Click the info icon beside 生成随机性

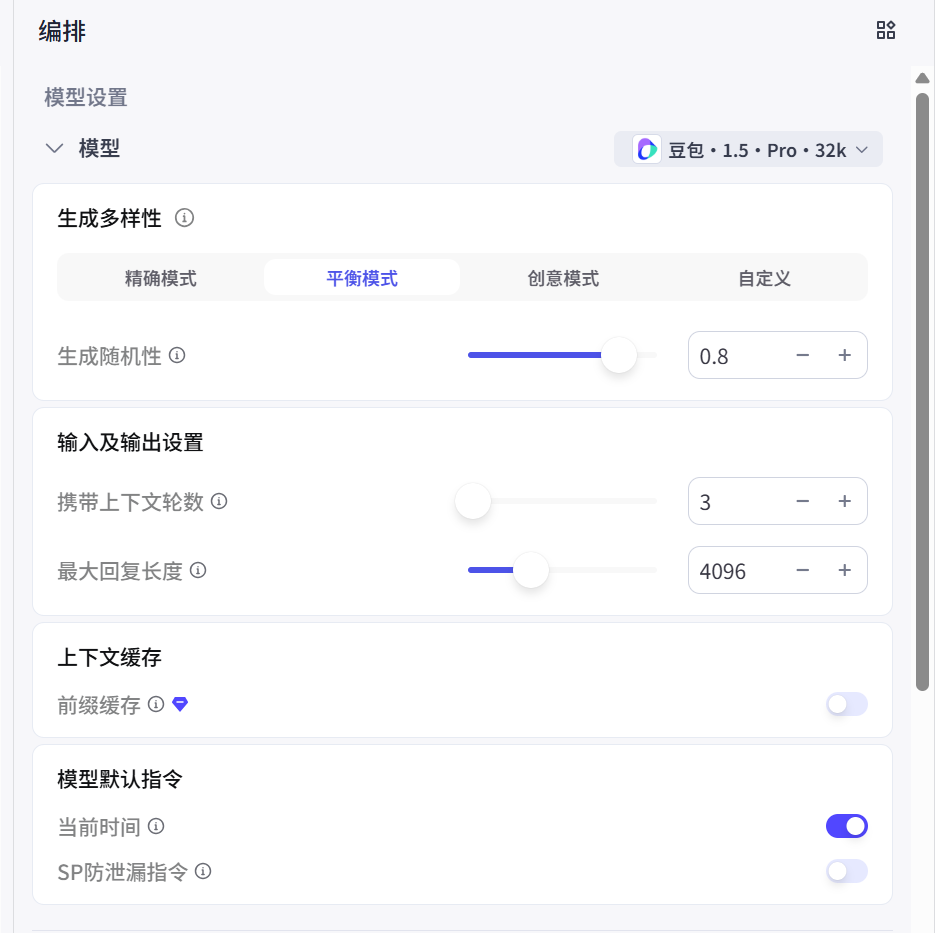click(x=177, y=355)
